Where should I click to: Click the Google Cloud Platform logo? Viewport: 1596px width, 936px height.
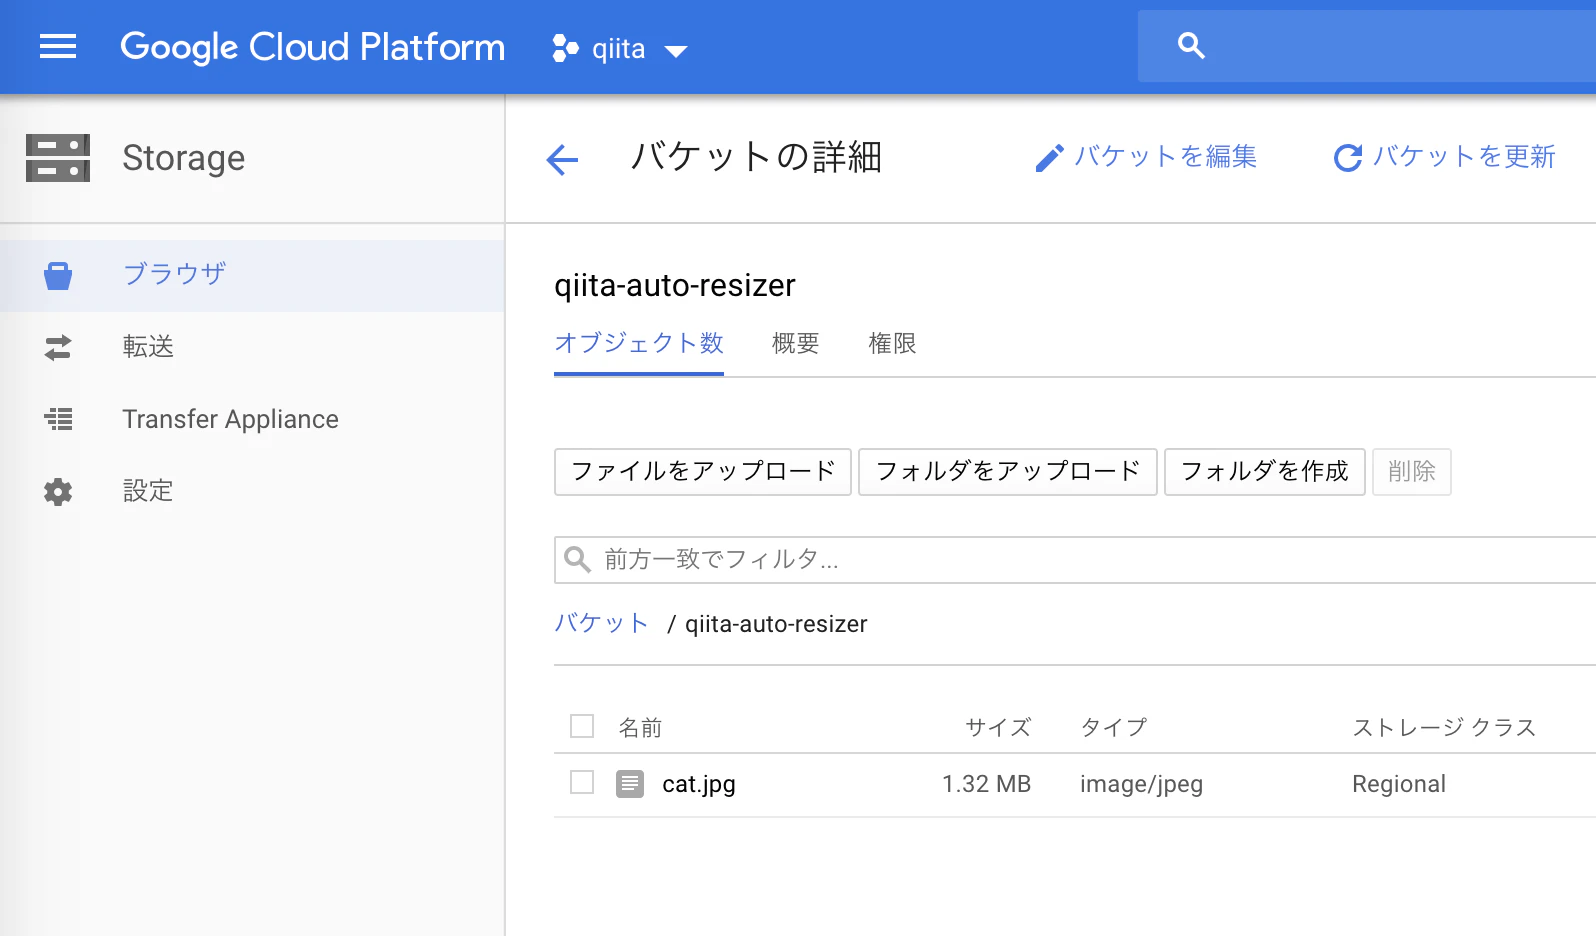pos(313,47)
